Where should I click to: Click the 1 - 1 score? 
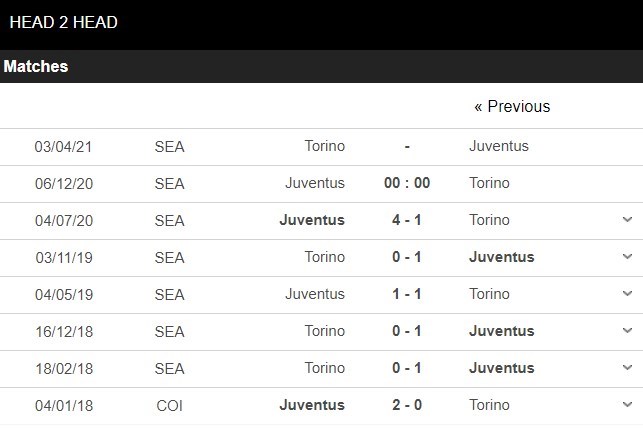click(x=407, y=294)
